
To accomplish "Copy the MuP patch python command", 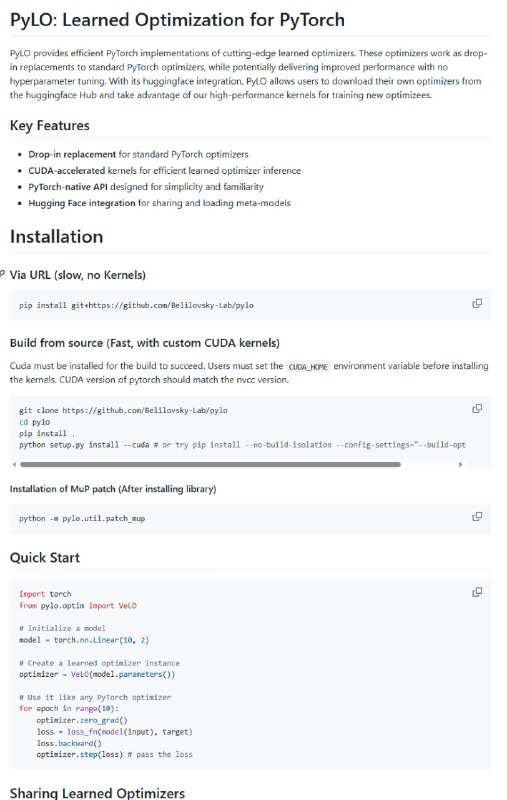I will coord(477,517).
